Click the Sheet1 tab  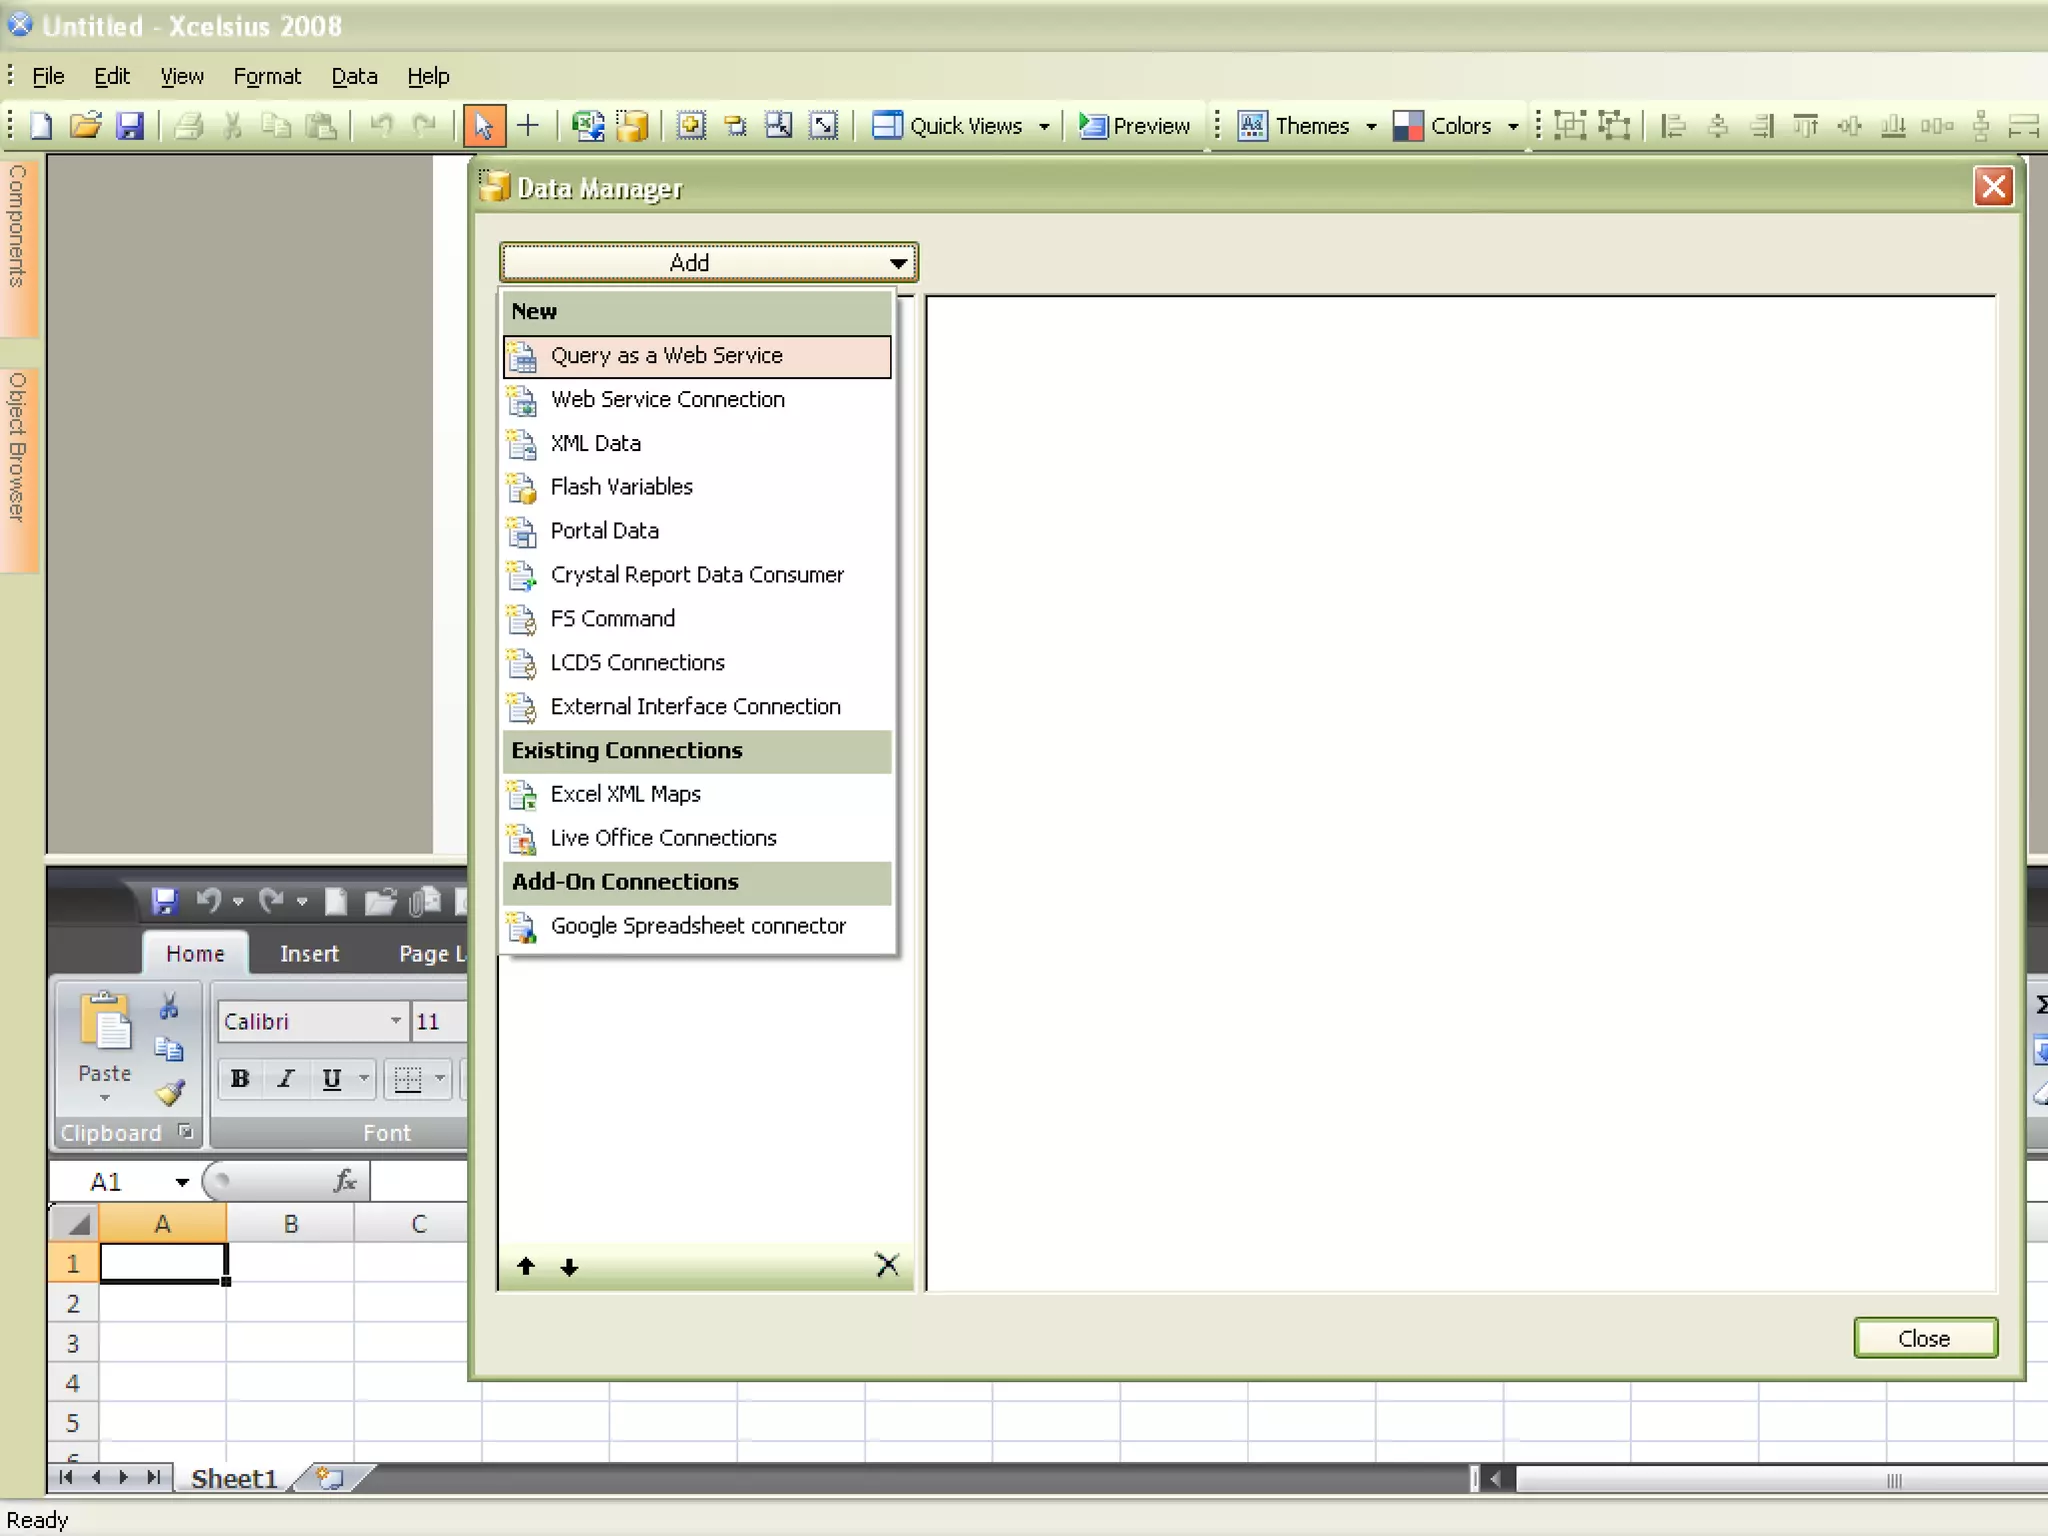[233, 1478]
